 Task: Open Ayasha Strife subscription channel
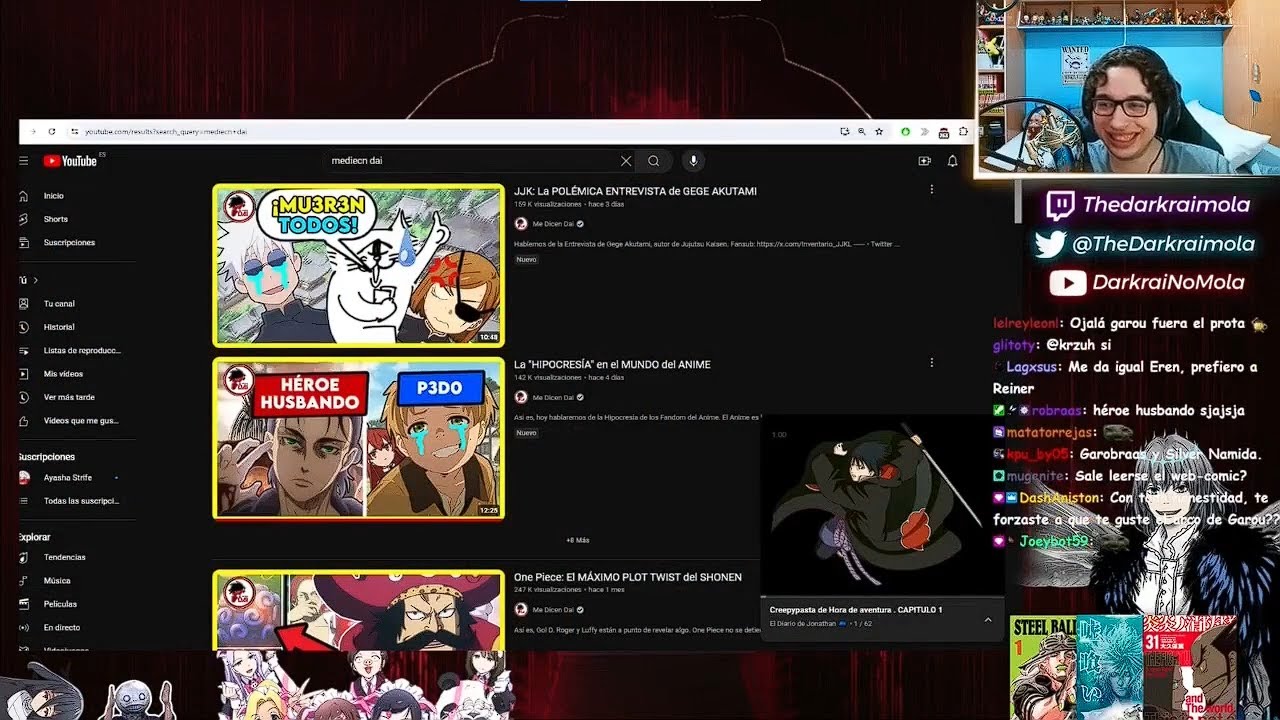67,478
